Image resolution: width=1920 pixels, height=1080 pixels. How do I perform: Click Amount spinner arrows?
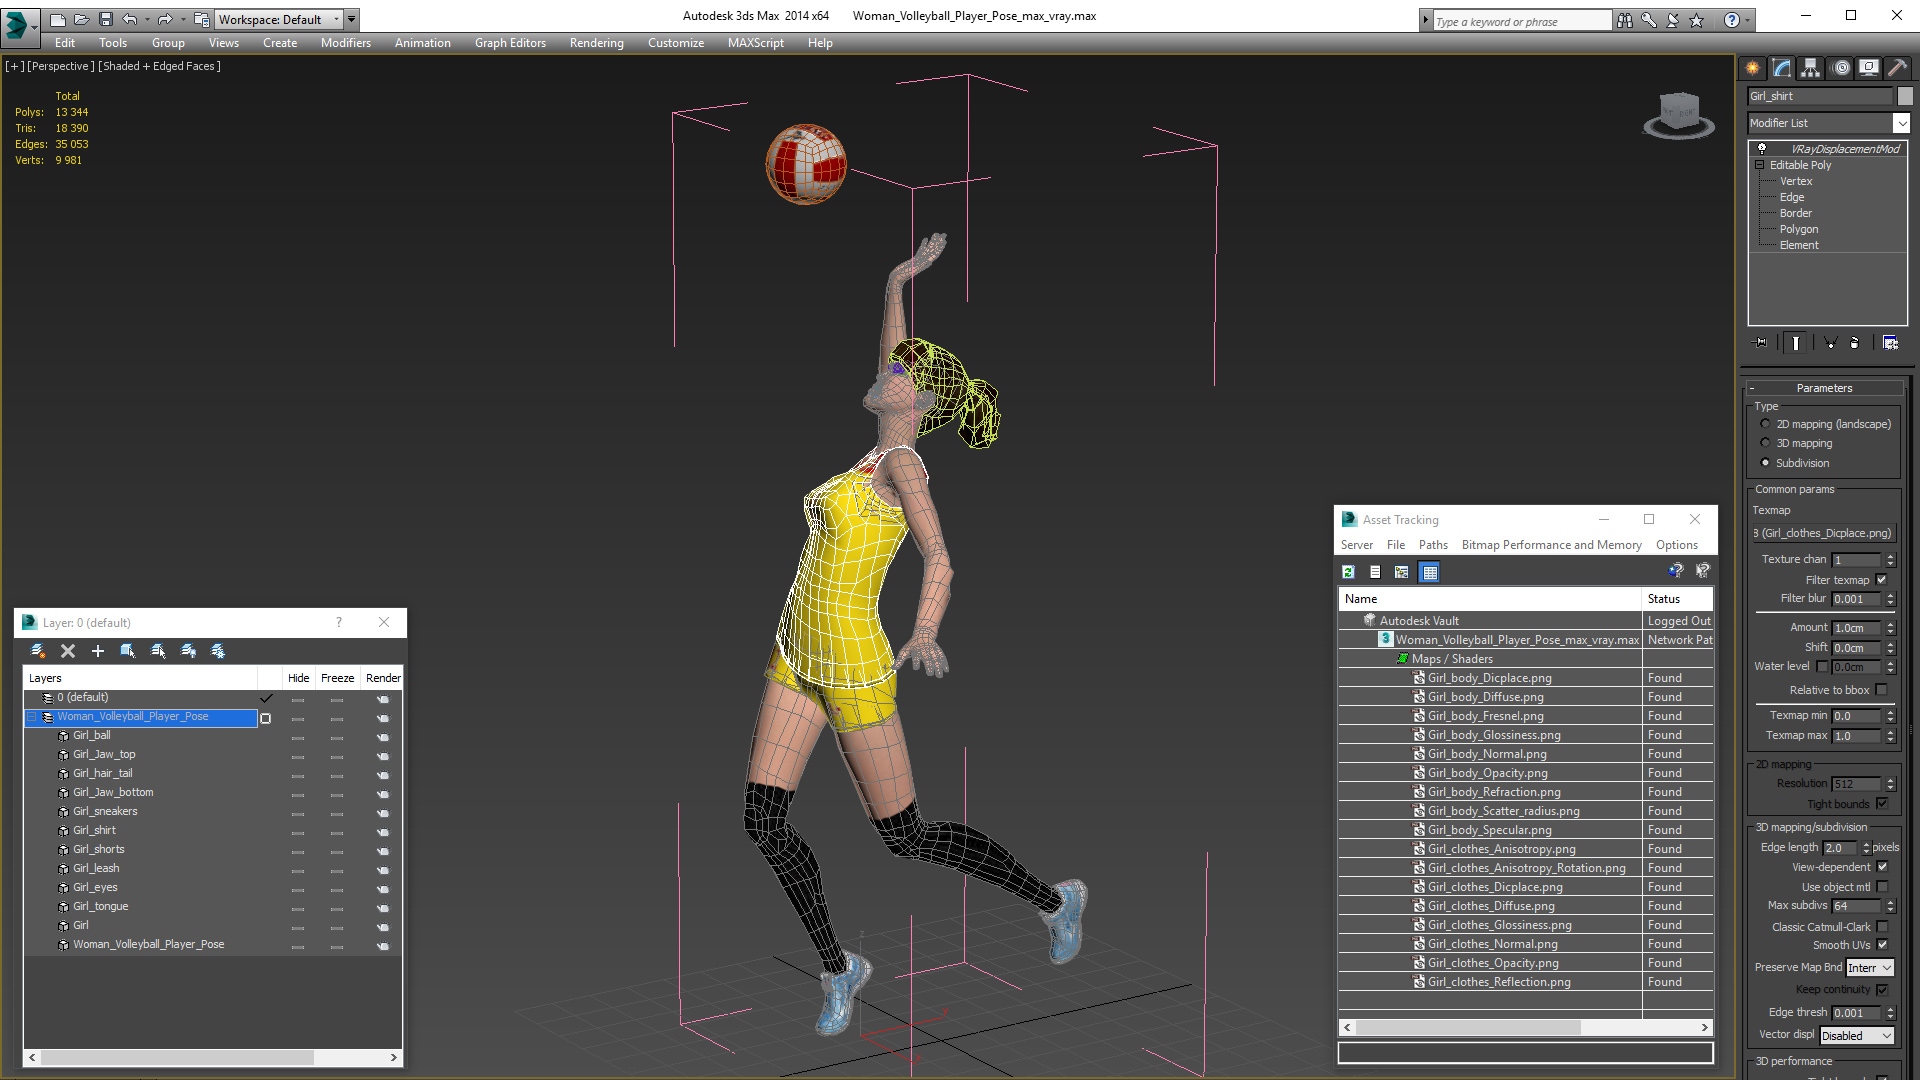point(1890,628)
